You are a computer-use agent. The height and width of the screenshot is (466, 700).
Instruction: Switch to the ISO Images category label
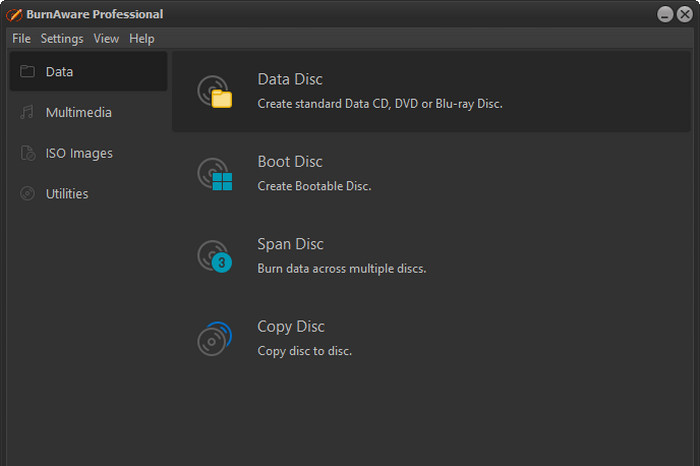[79, 154]
